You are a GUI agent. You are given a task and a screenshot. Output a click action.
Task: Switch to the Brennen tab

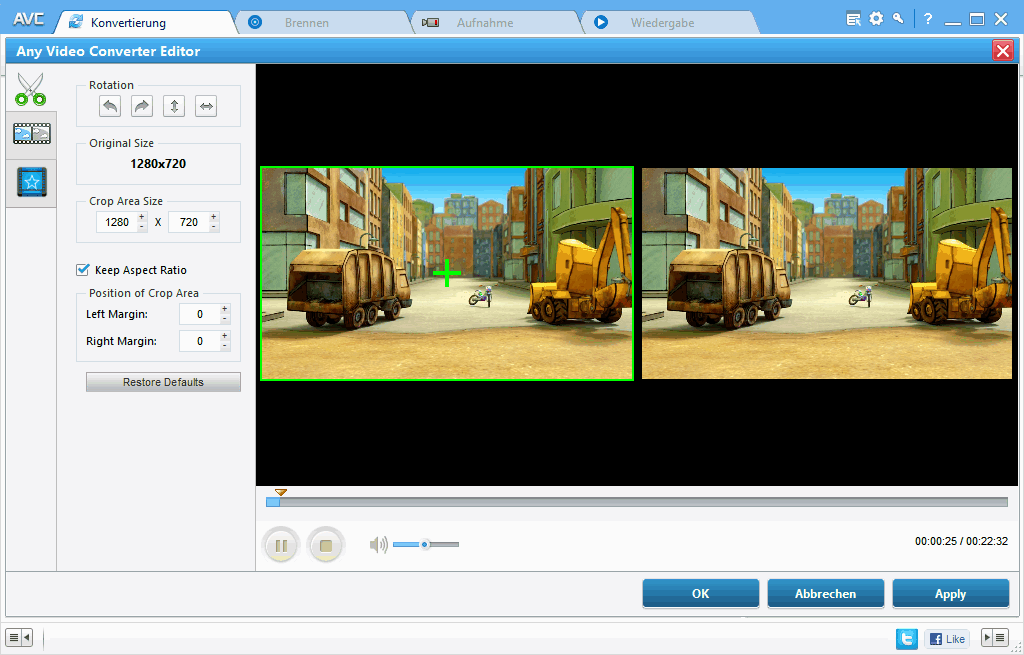click(323, 22)
